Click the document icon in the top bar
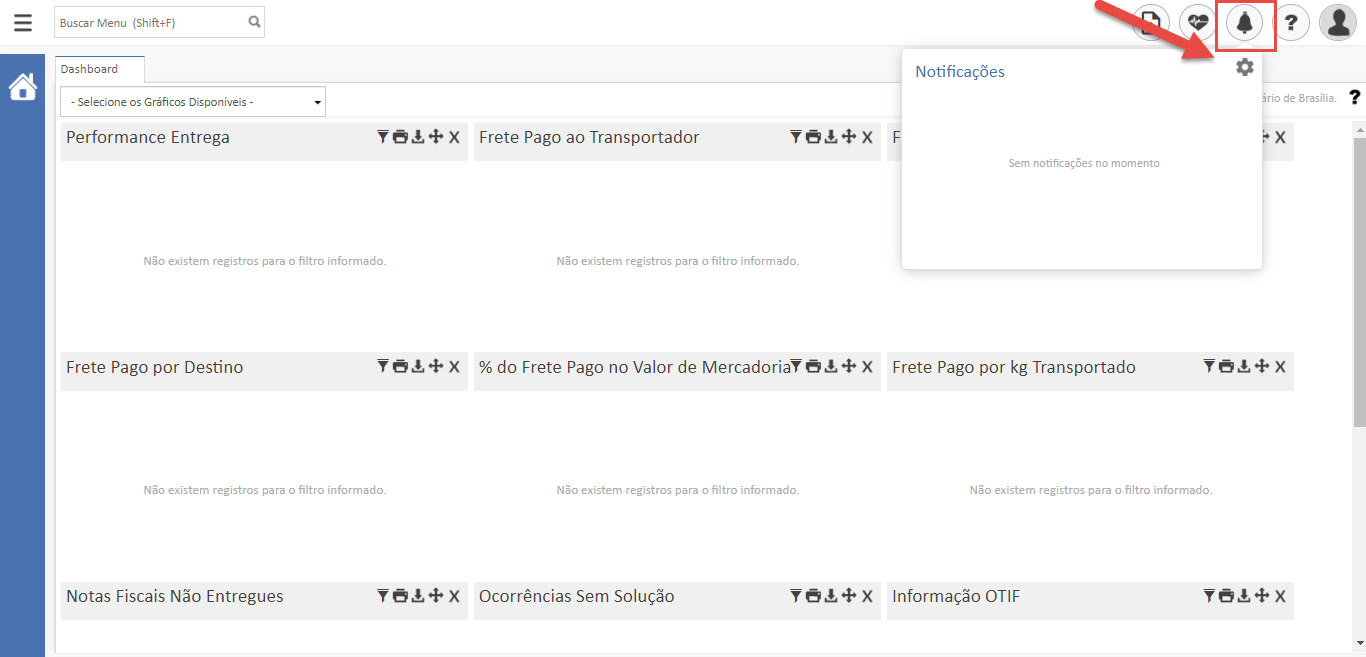This screenshot has width=1366, height=657. 1152,22
